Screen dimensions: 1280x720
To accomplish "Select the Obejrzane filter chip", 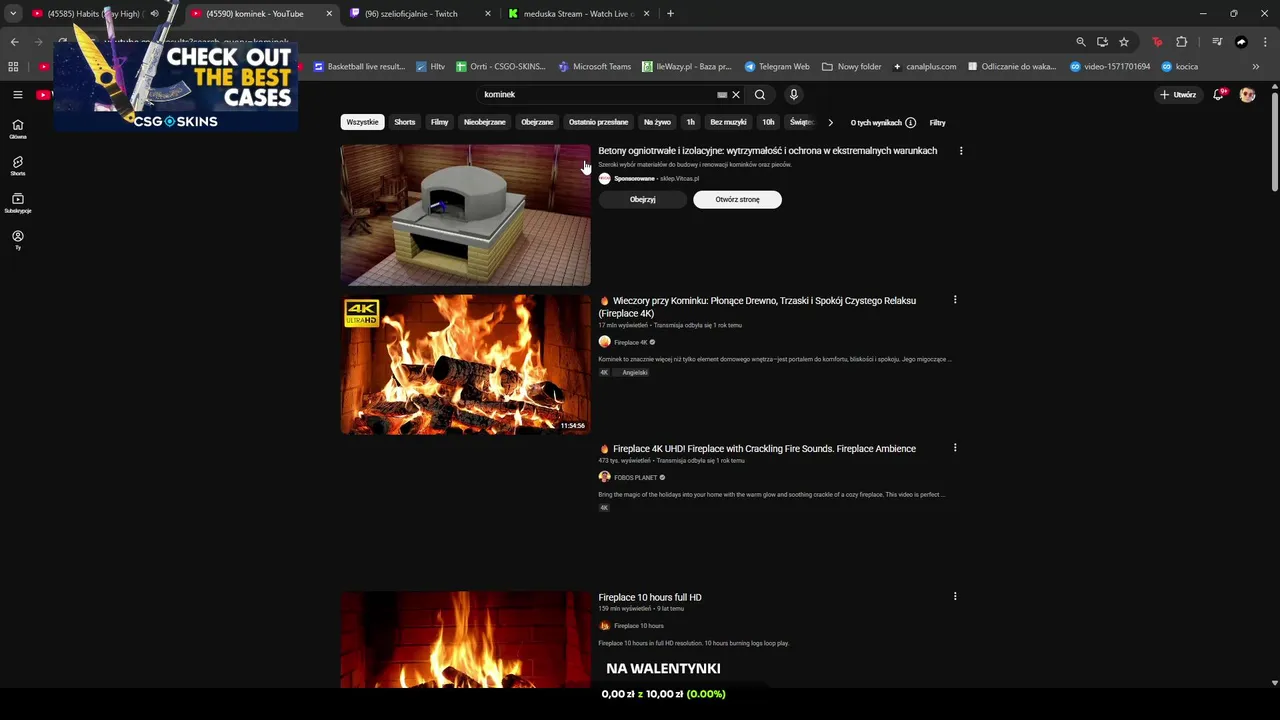I will click(537, 122).
